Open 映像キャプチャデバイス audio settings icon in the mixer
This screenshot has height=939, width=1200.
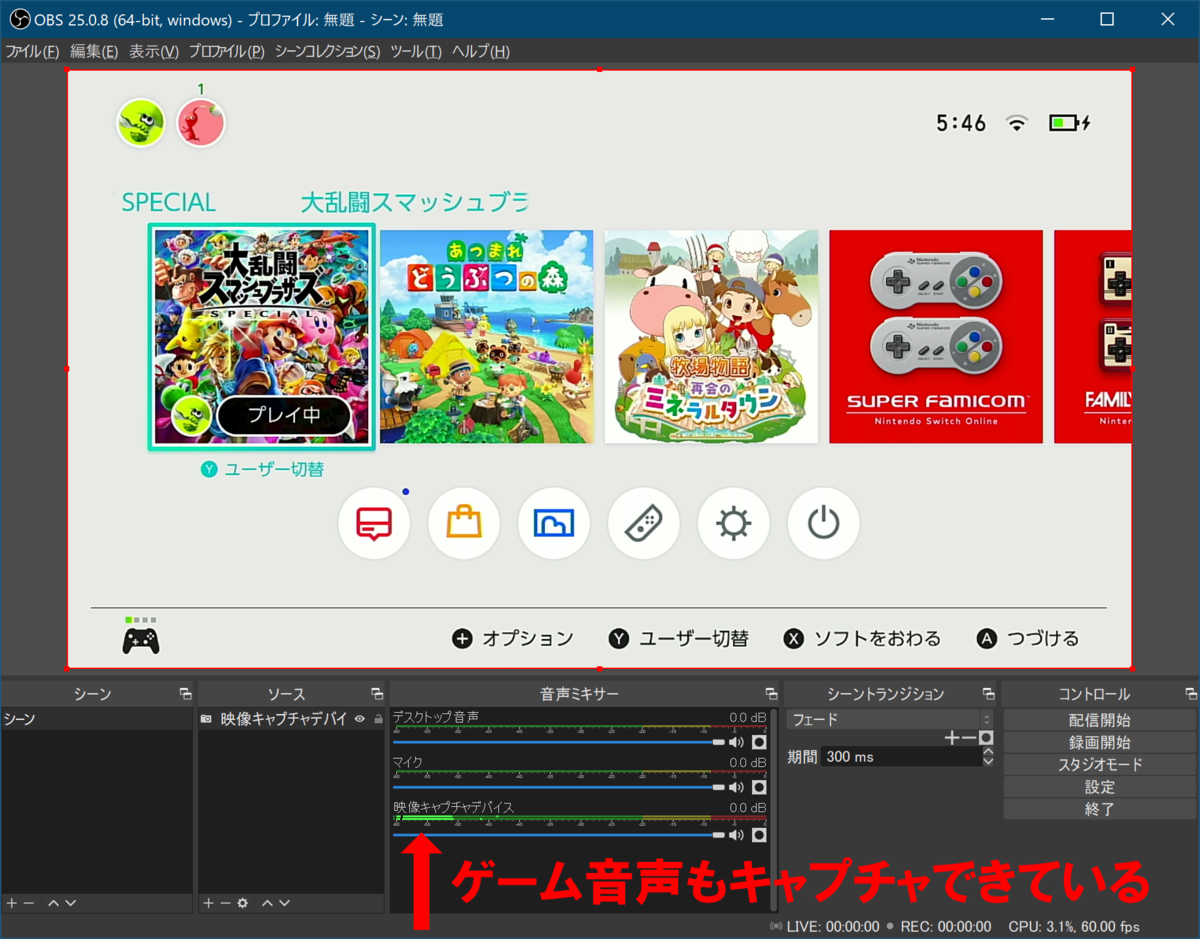pos(759,834)
